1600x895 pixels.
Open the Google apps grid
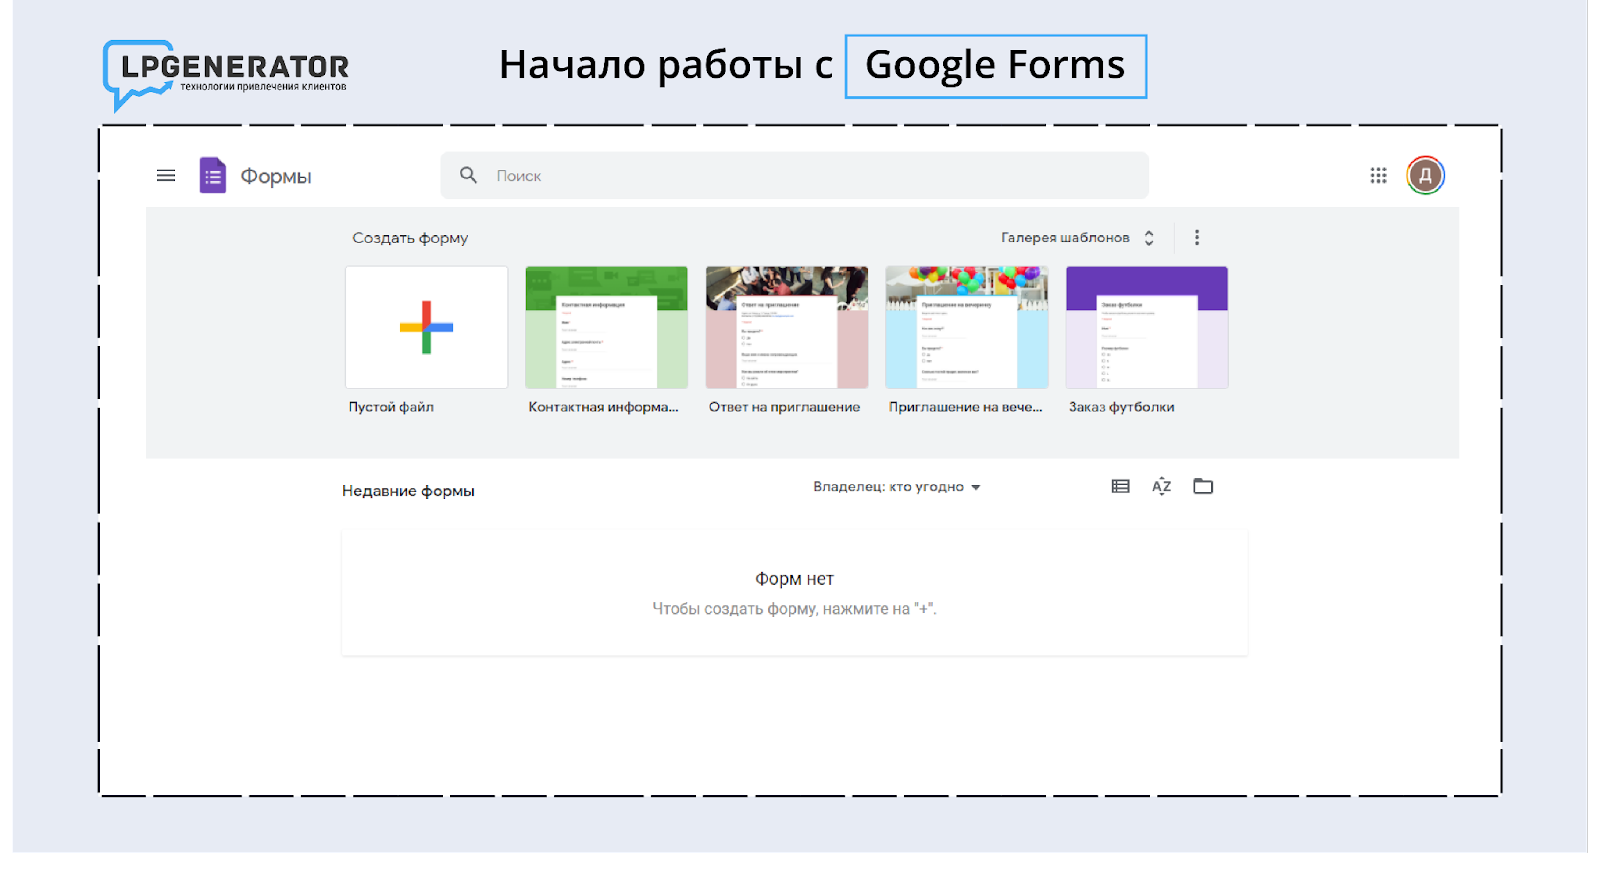pos(1378,176)
